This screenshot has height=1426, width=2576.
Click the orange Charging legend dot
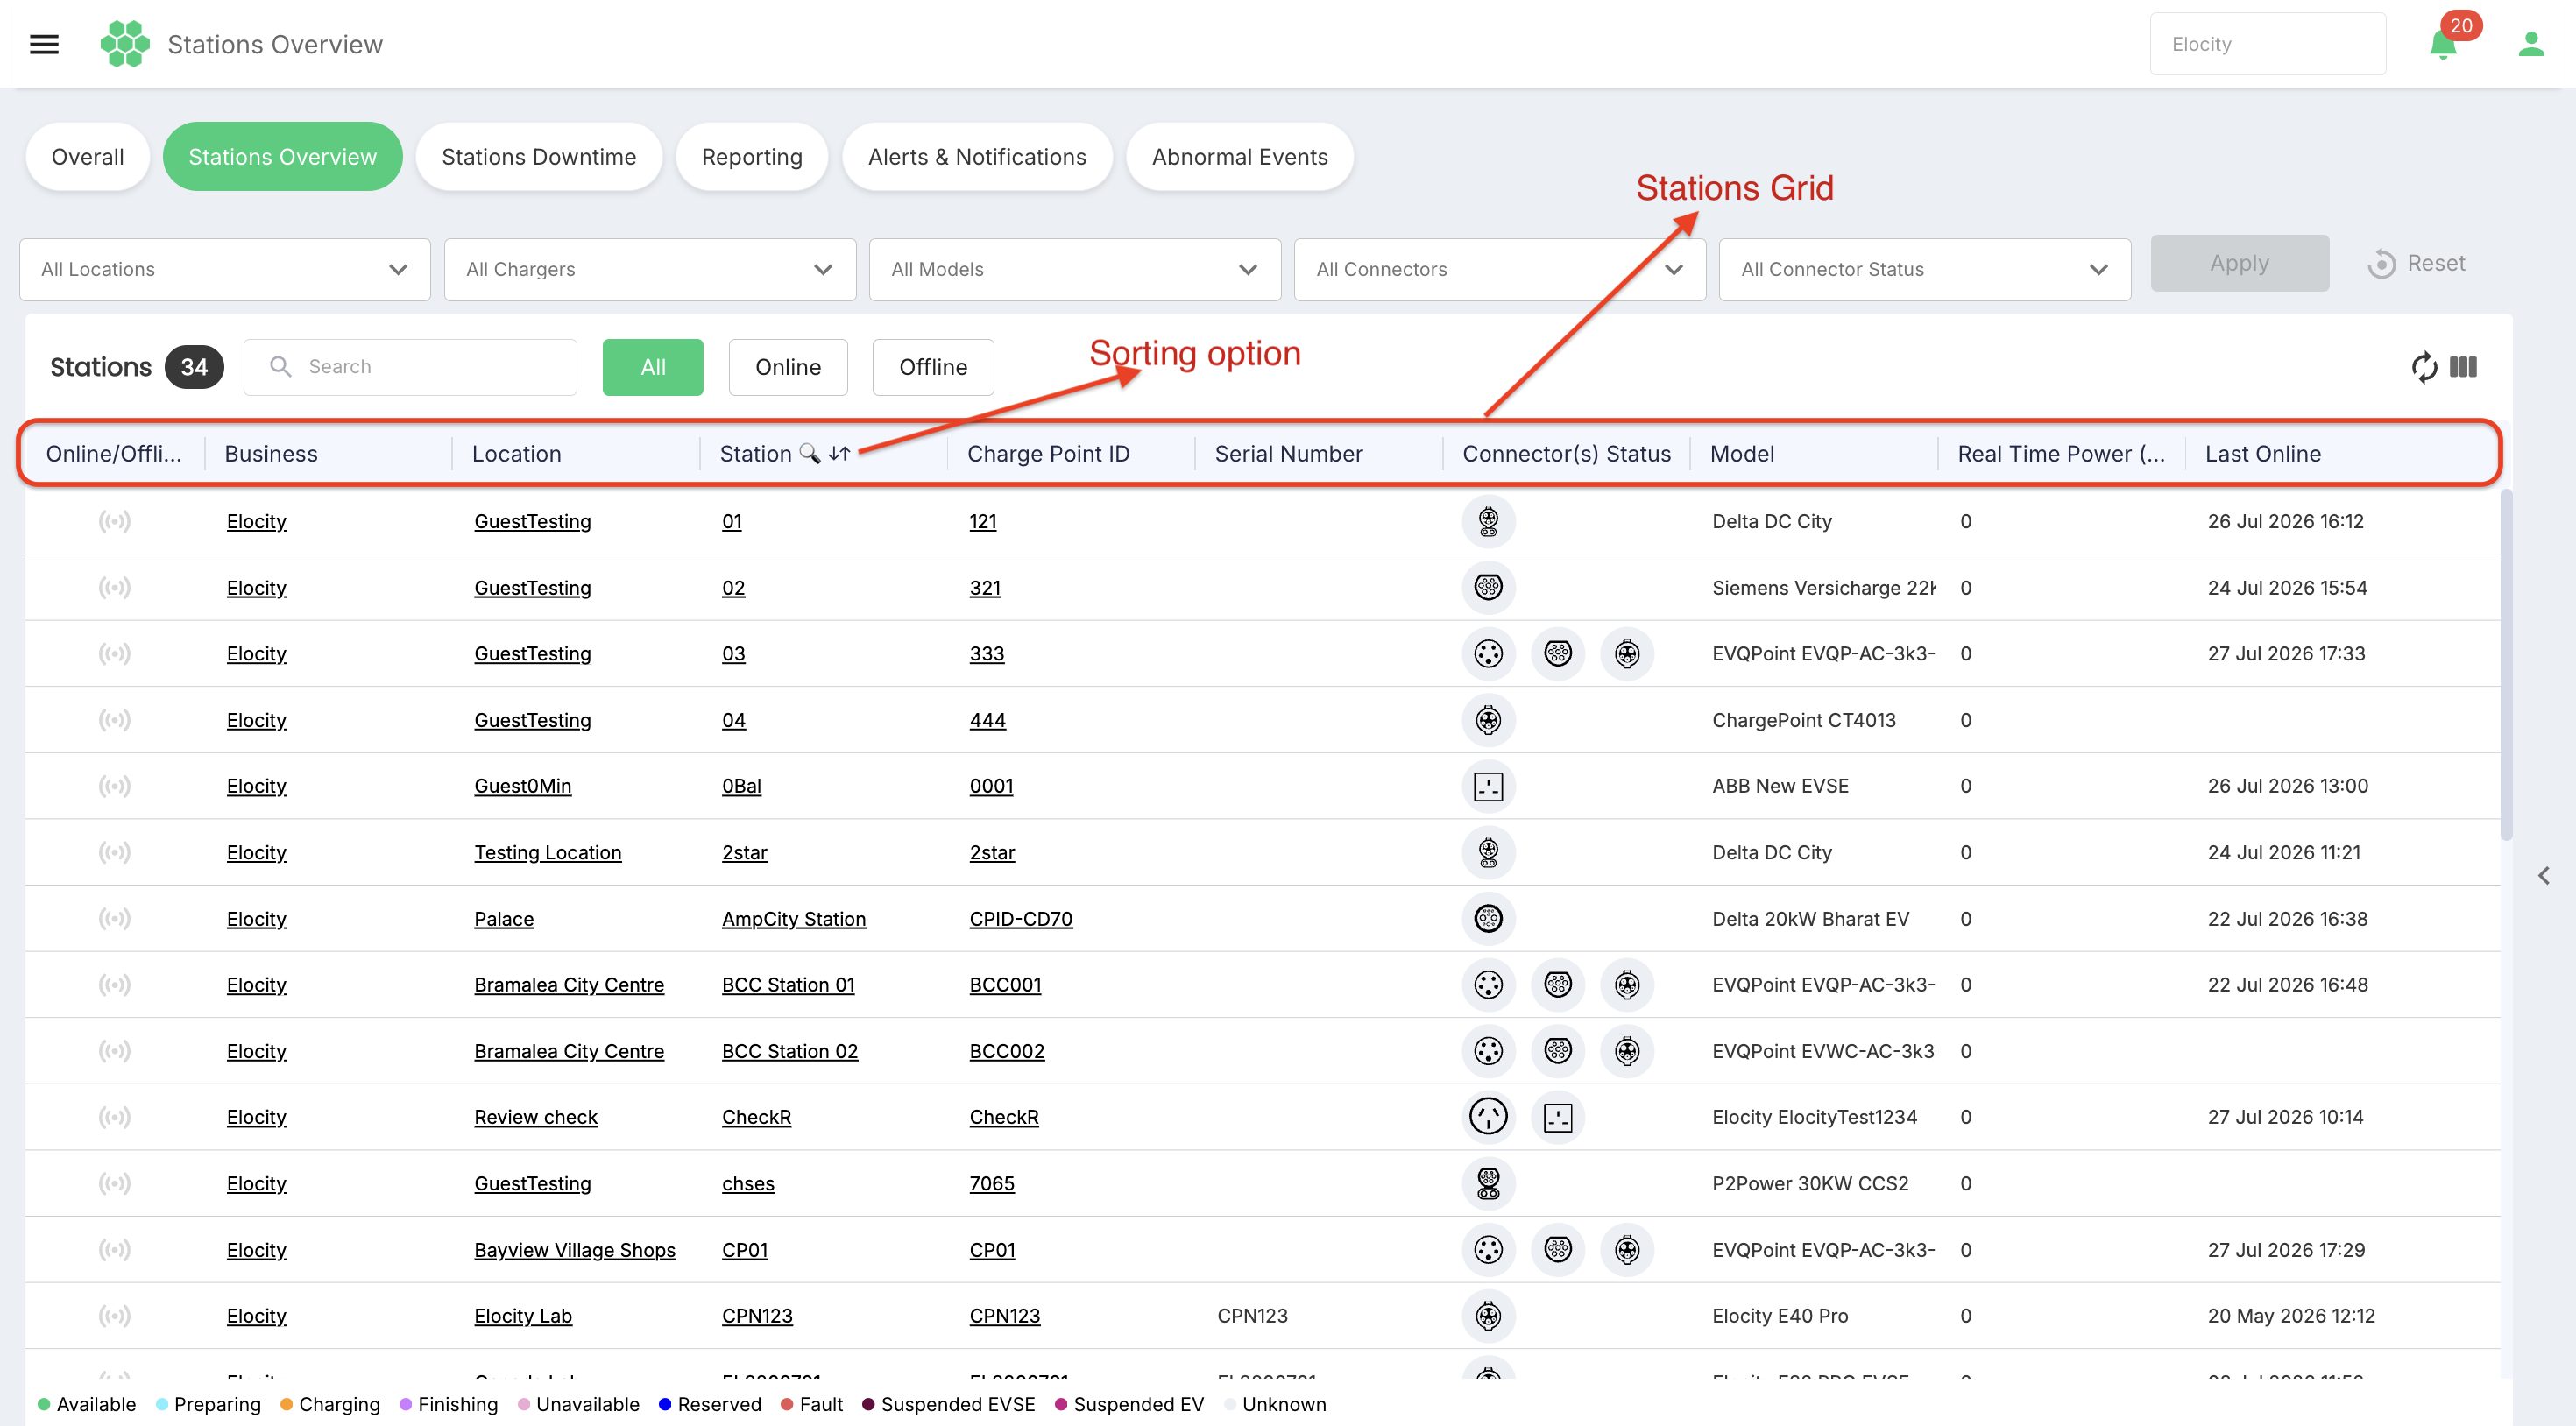point(286,1404)
